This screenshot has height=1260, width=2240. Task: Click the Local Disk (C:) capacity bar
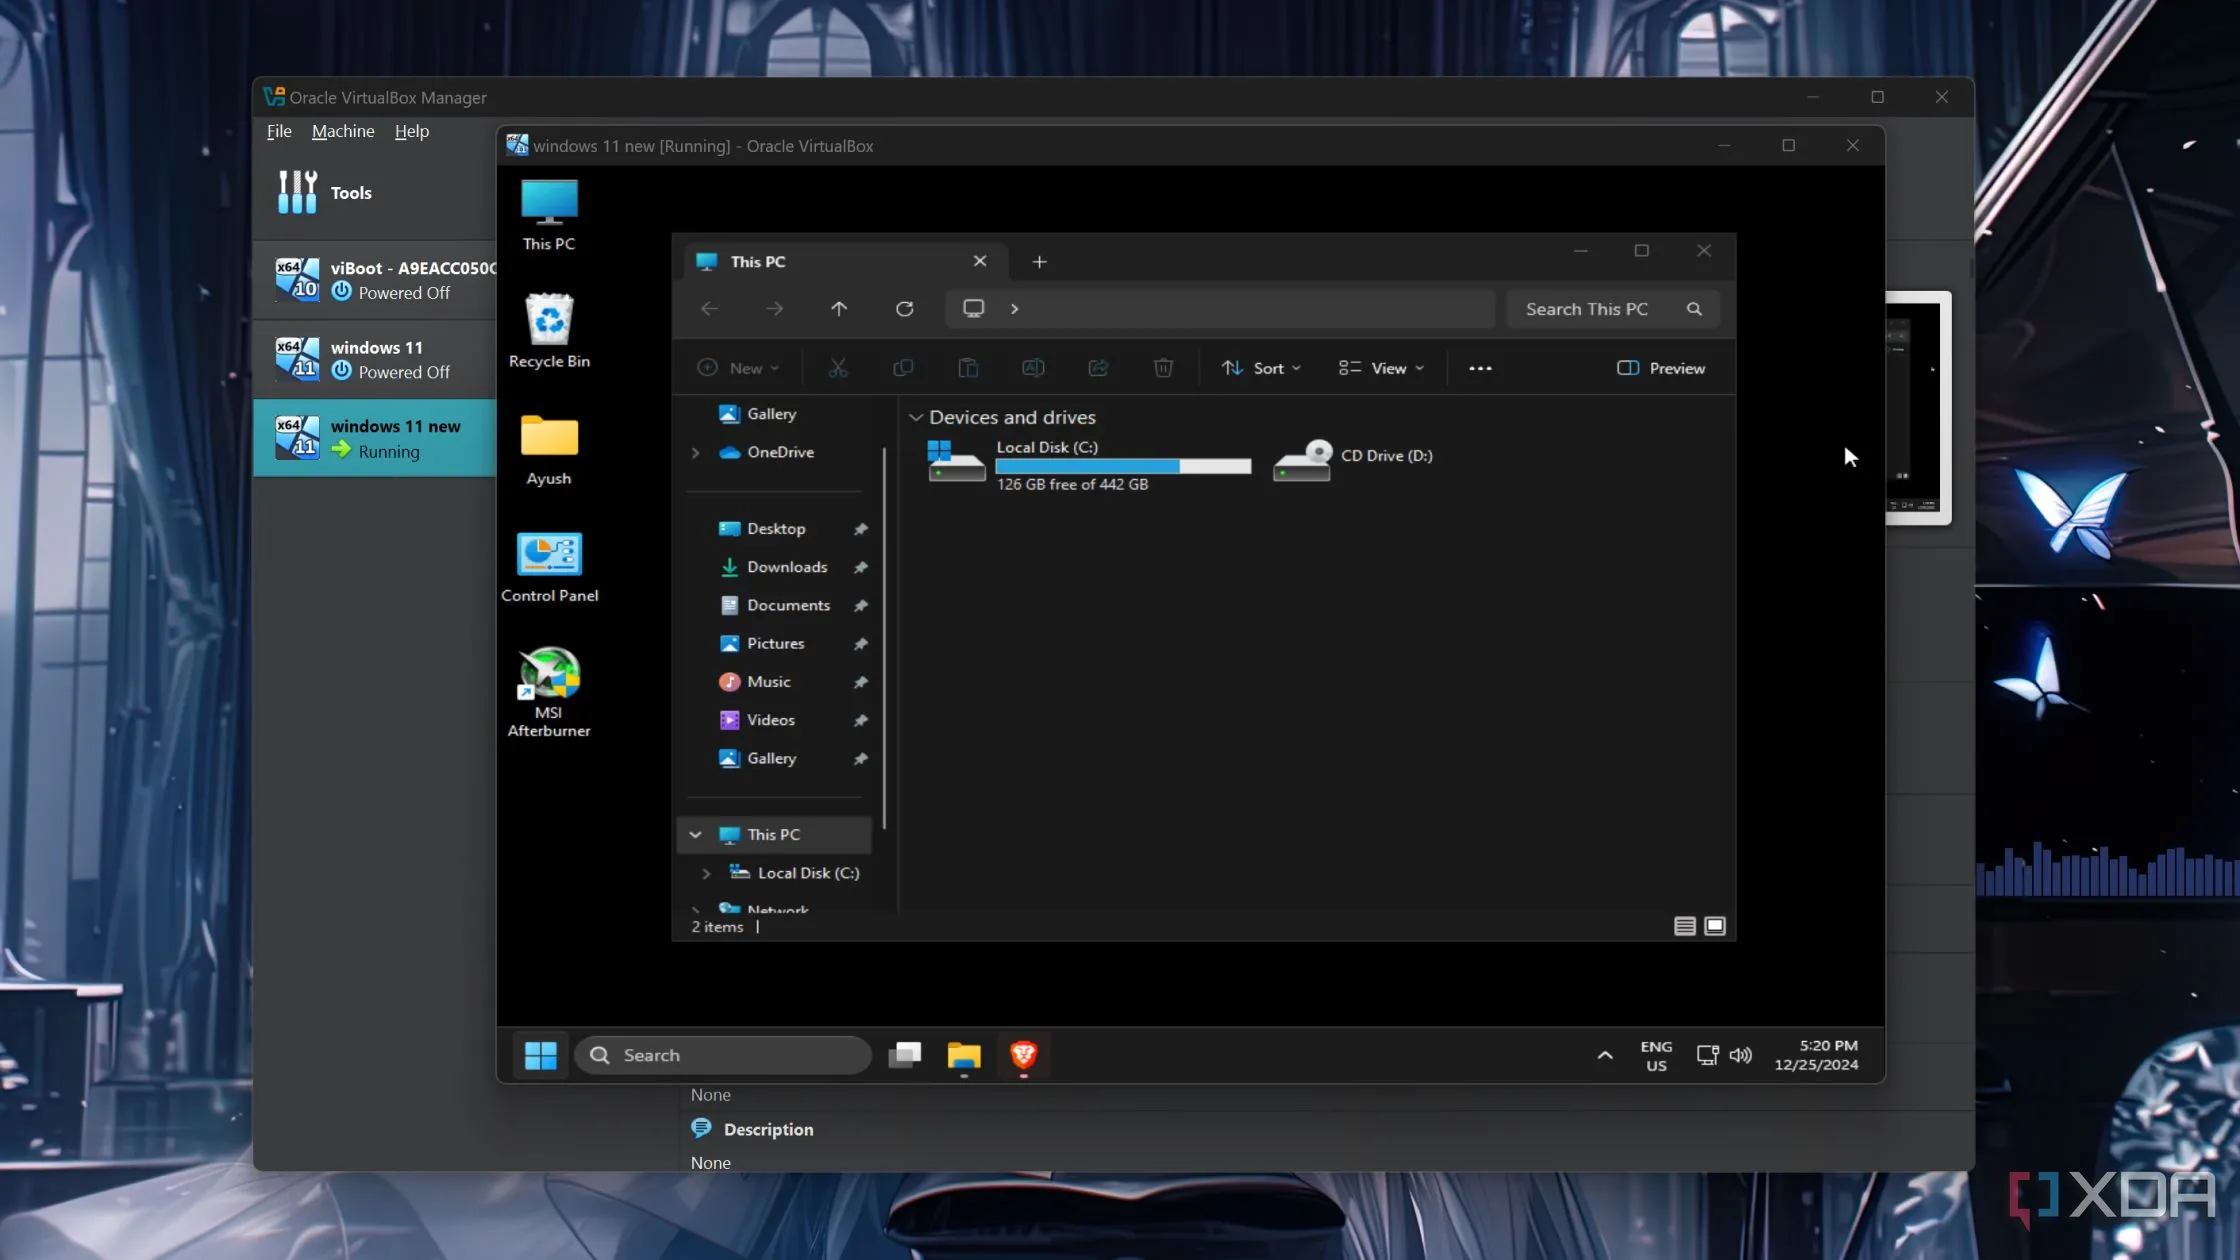(x=1123, y=466)
